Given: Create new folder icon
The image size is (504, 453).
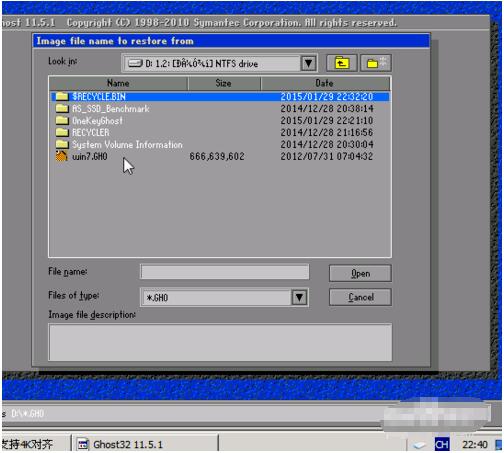Looking at the screenshot, I should point(376,63).
